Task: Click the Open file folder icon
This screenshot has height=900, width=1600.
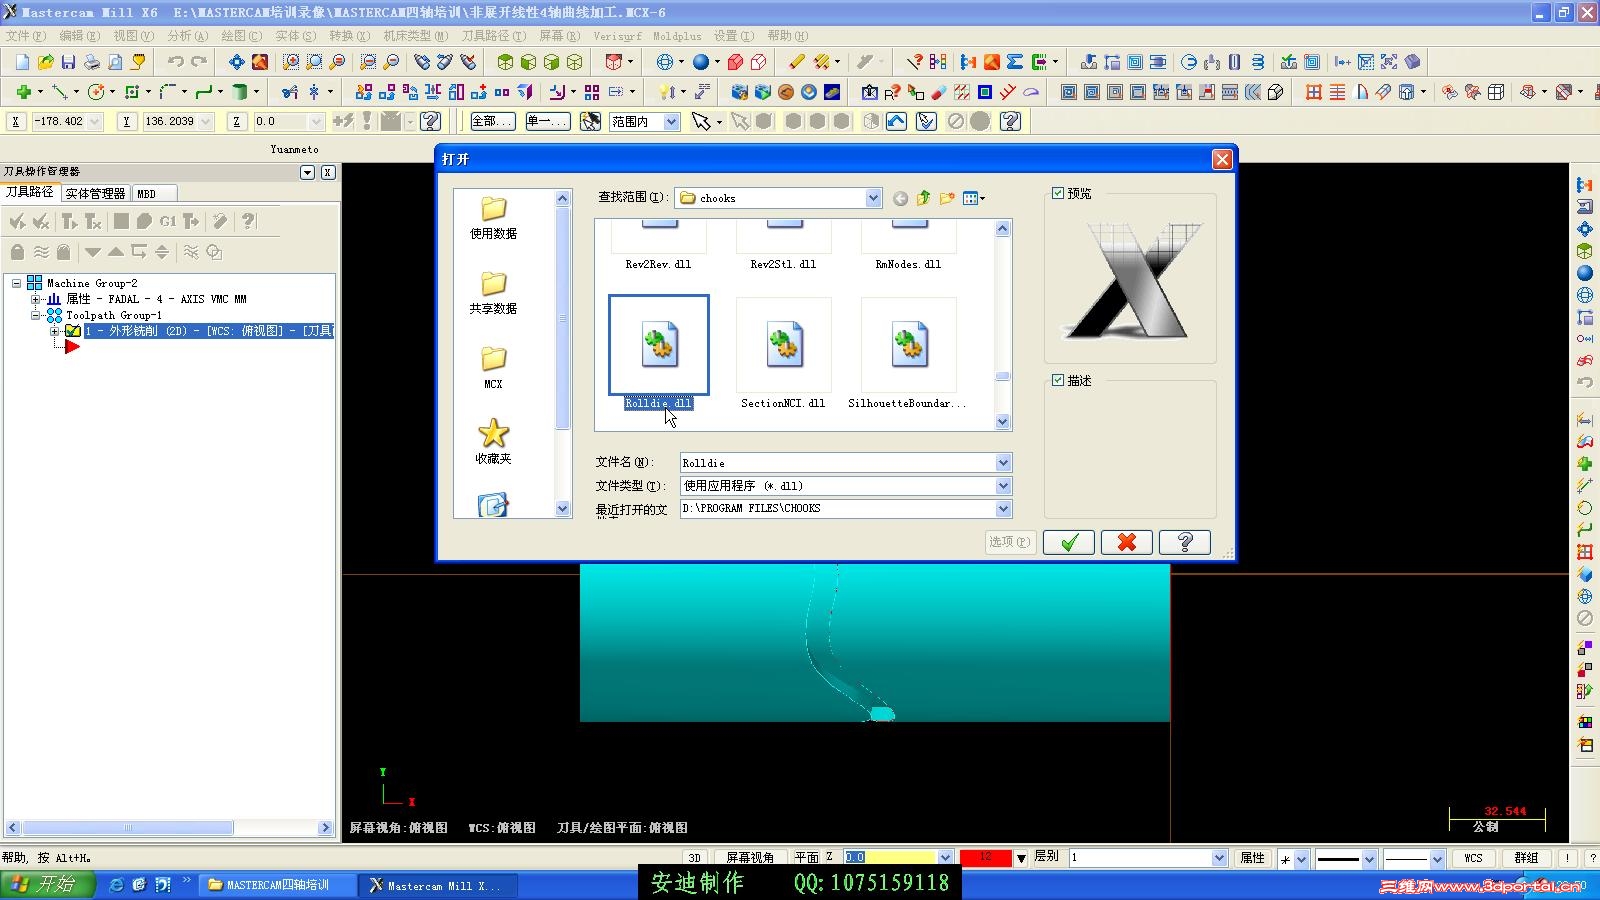Action: tap(45, 62)
